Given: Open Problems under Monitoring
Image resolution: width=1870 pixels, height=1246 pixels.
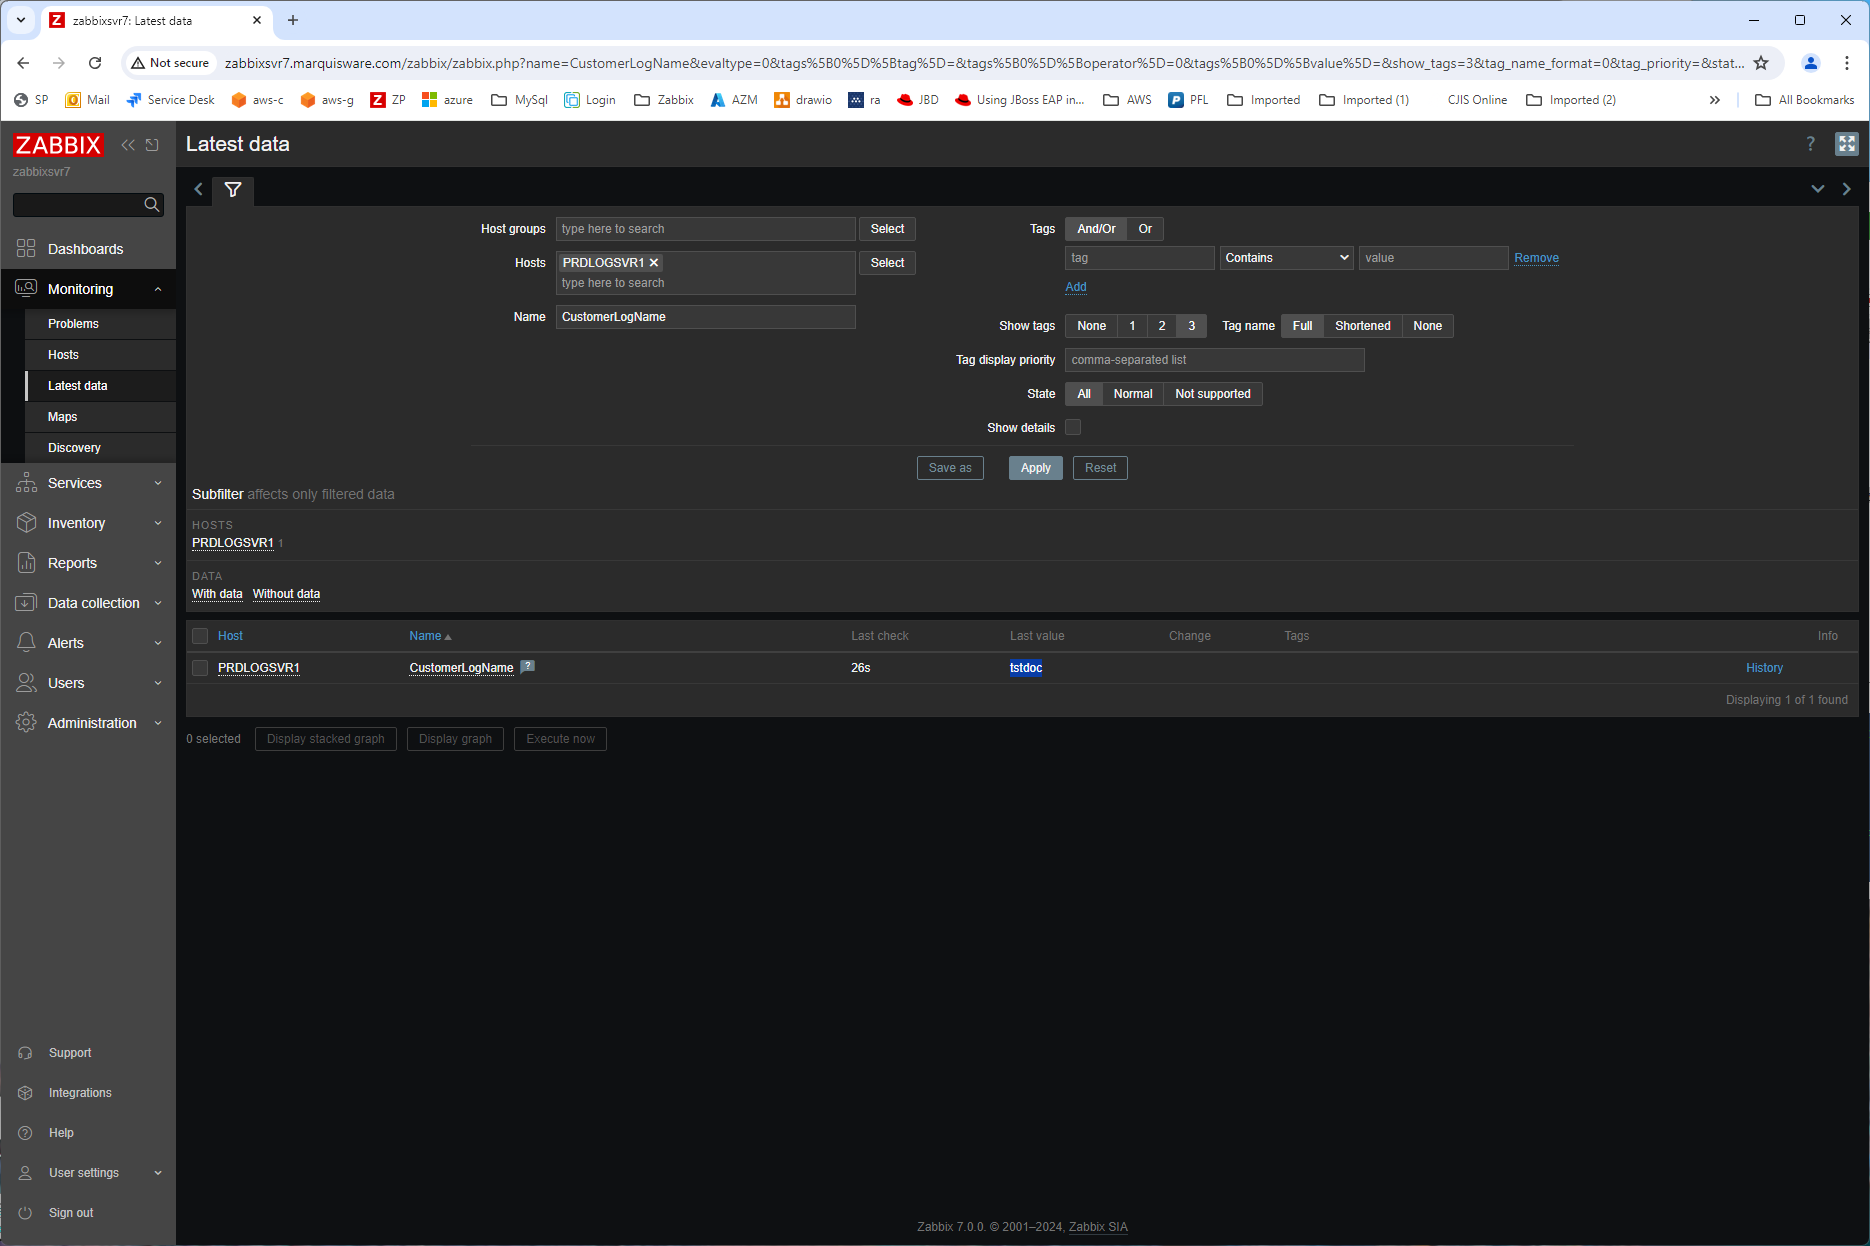Looking at the screenshot, I should point(73,324).
